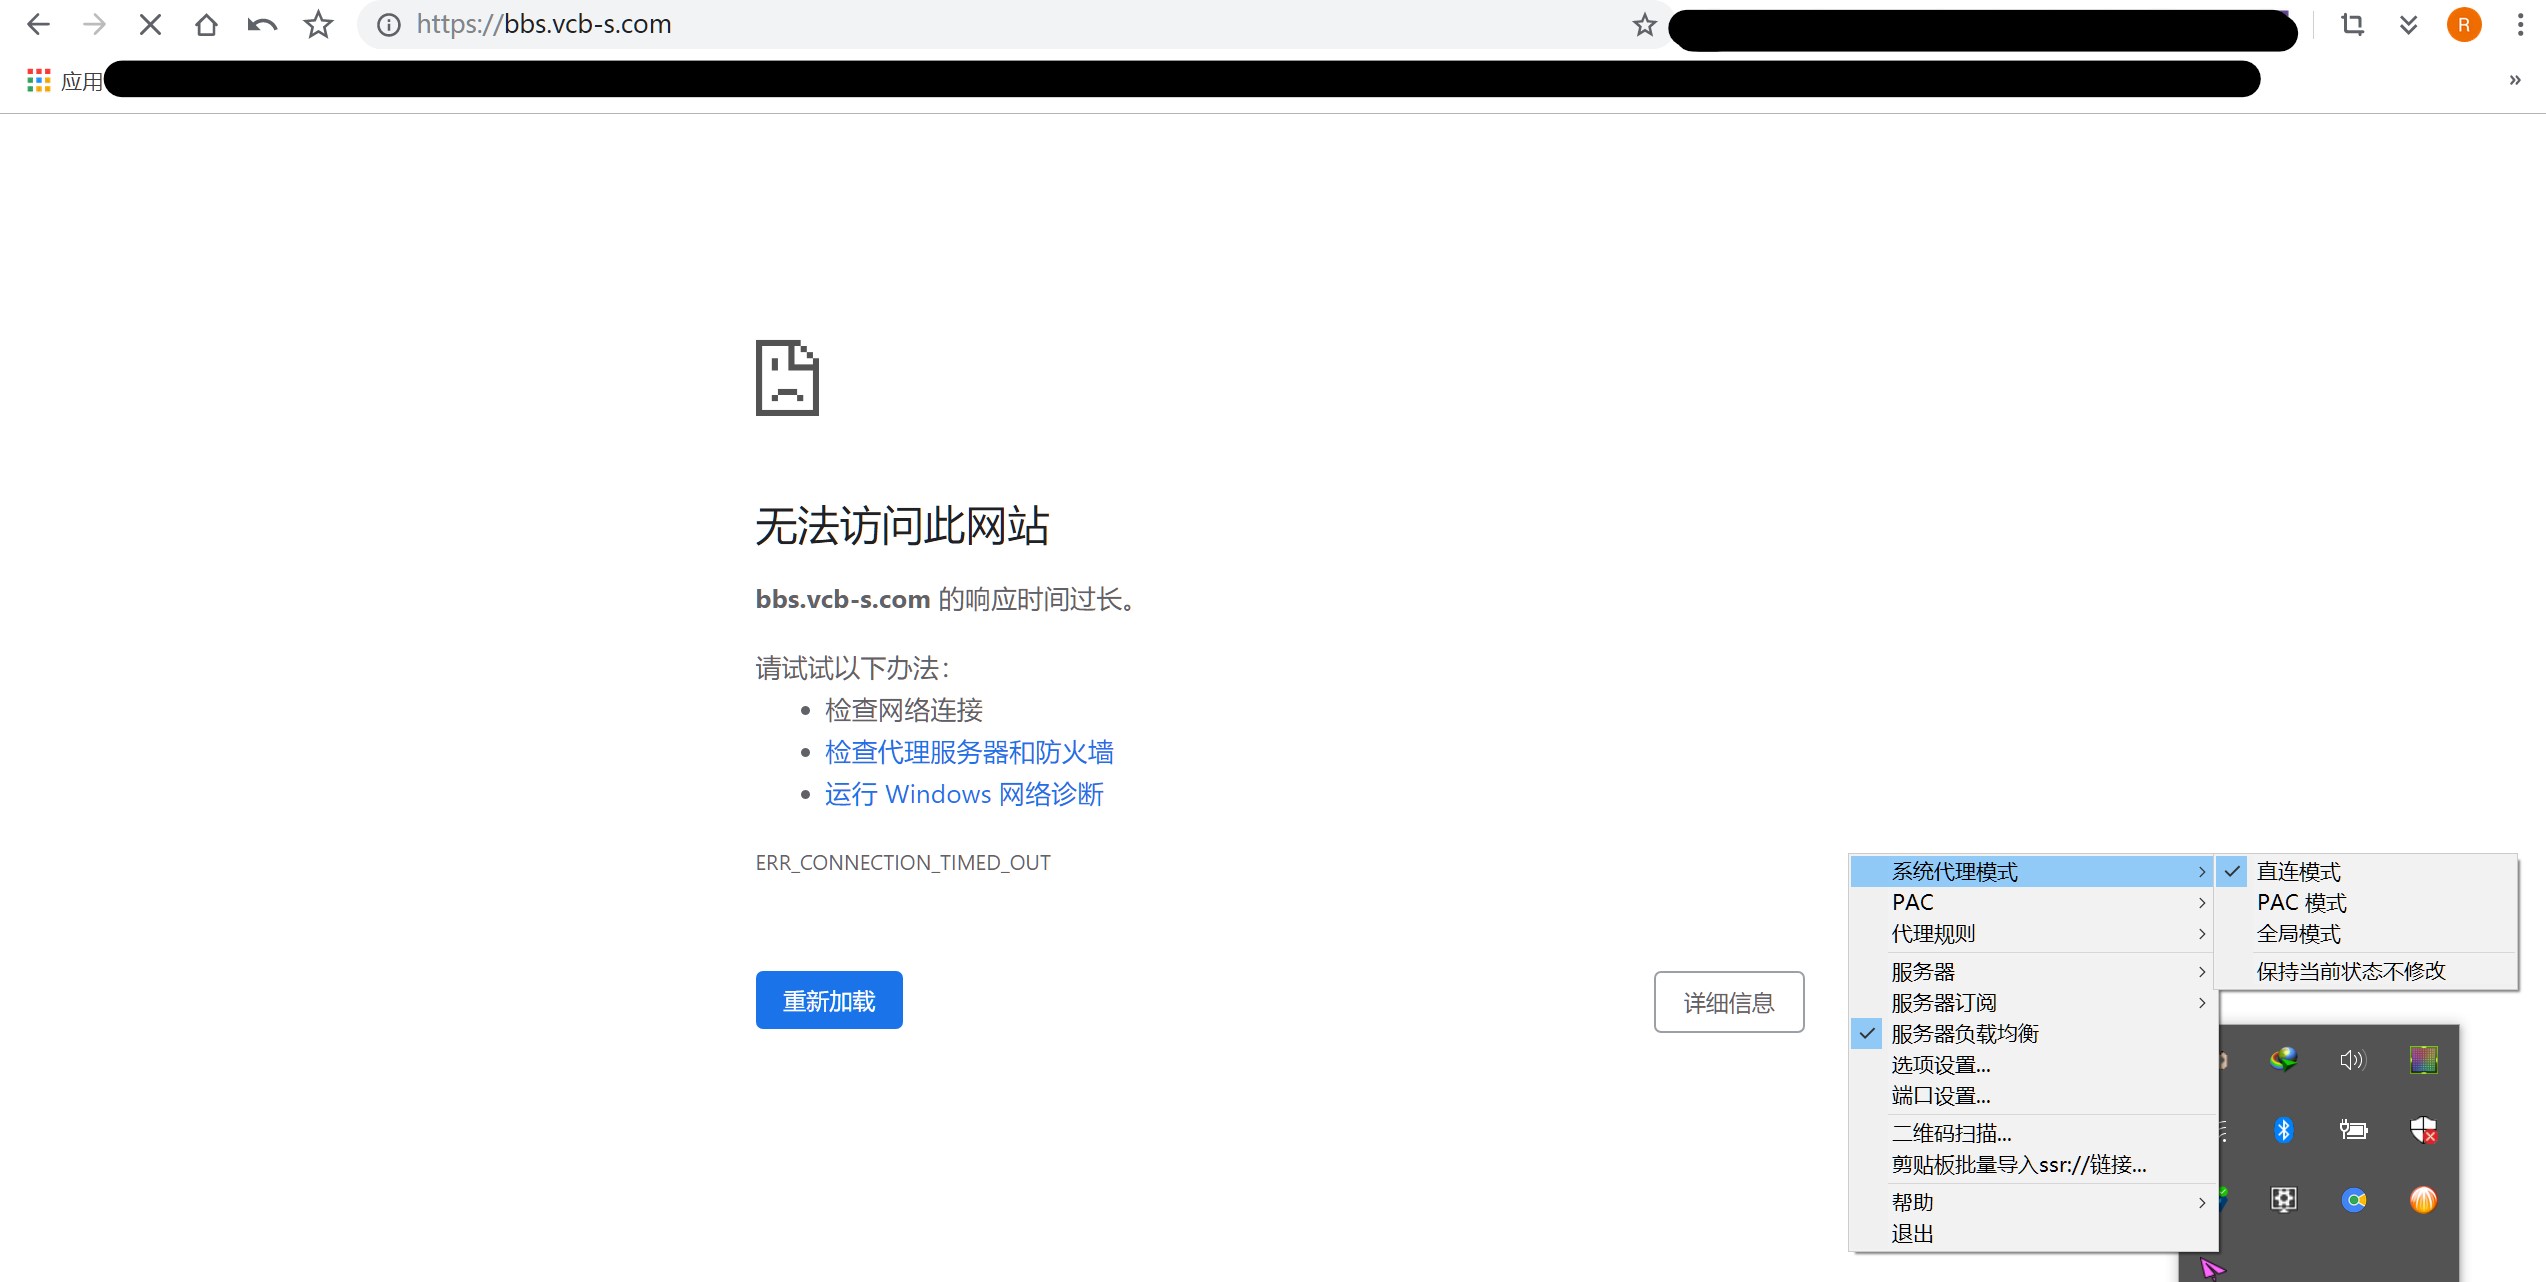Expand the double-chevron down extension menu
This screenshot has height=1282, width=2546.
point(2409,25)
